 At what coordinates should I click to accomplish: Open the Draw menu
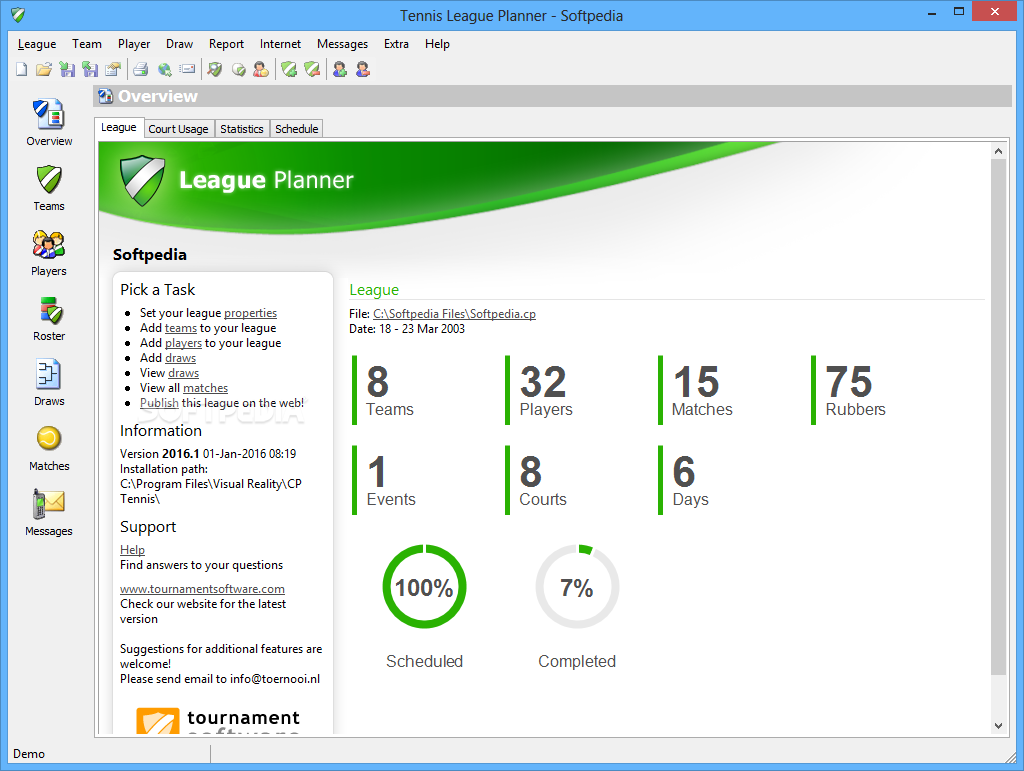[179, 44]
